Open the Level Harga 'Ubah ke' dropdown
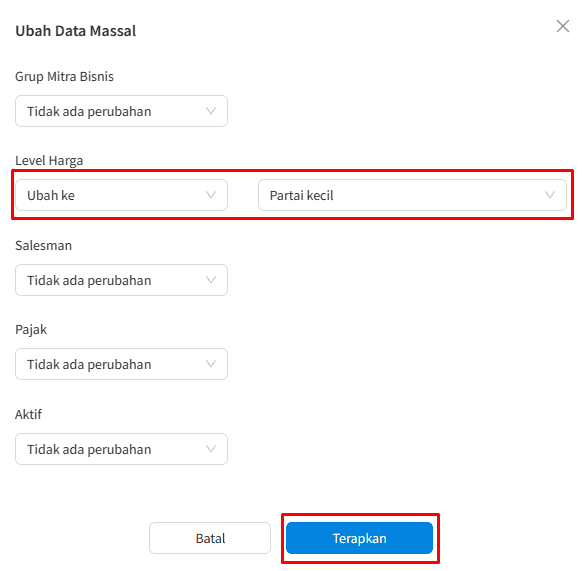This screenshot has width=584, height=571. click(121, 195)
